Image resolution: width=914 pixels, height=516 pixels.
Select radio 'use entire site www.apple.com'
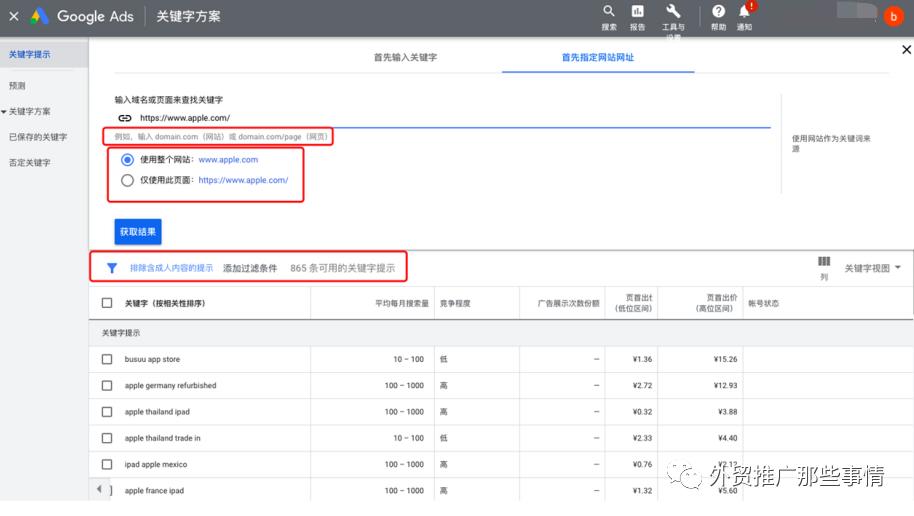127,160
